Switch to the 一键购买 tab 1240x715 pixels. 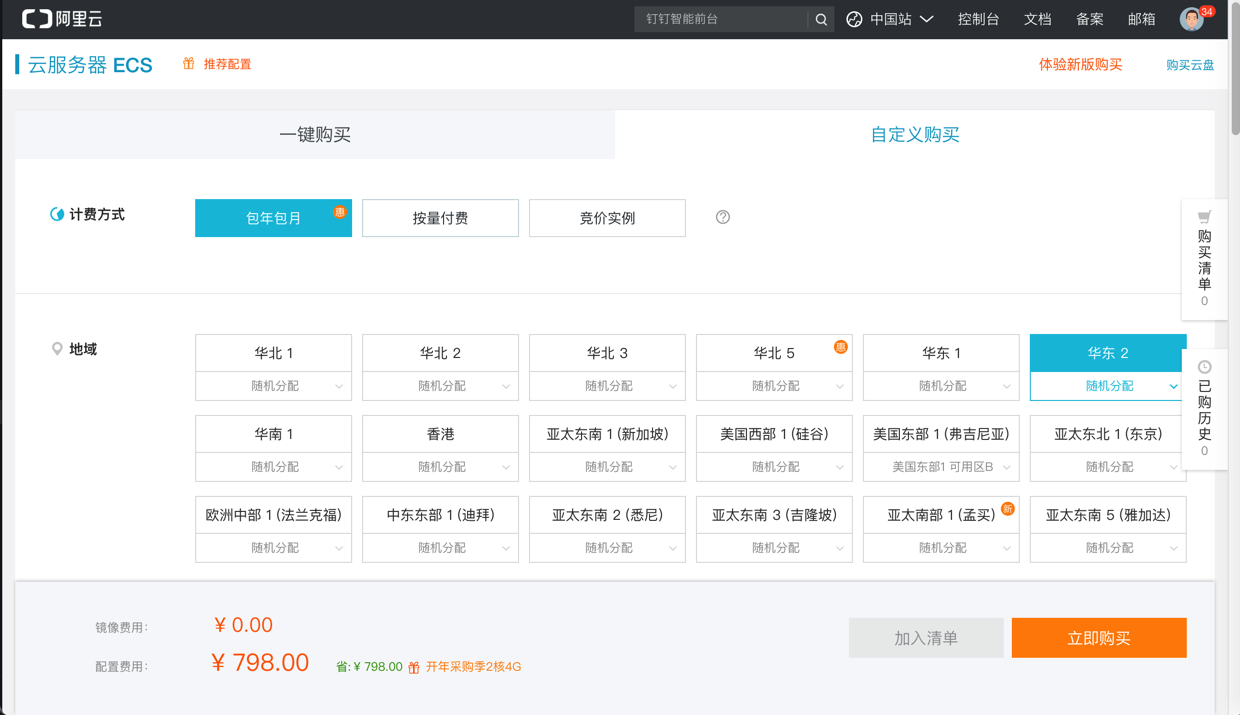[x=315, y=135]
